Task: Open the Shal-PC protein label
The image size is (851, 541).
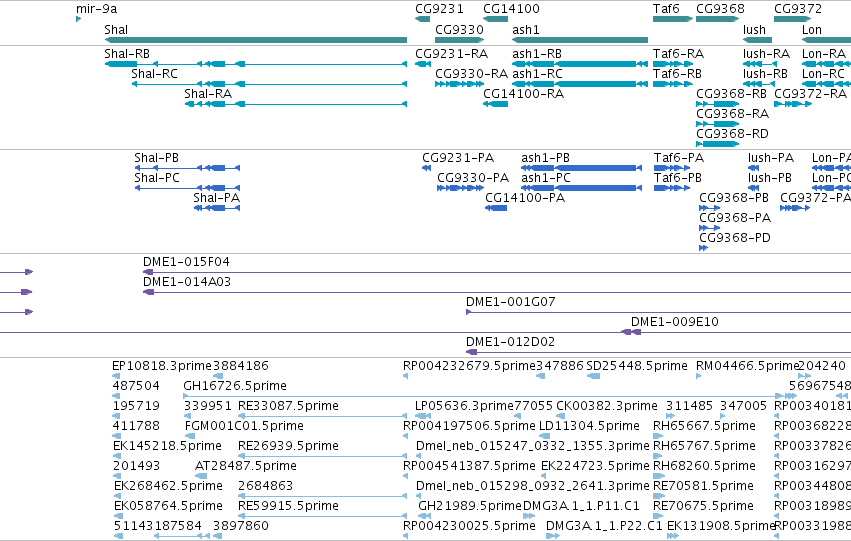Action: pos(157,178)
